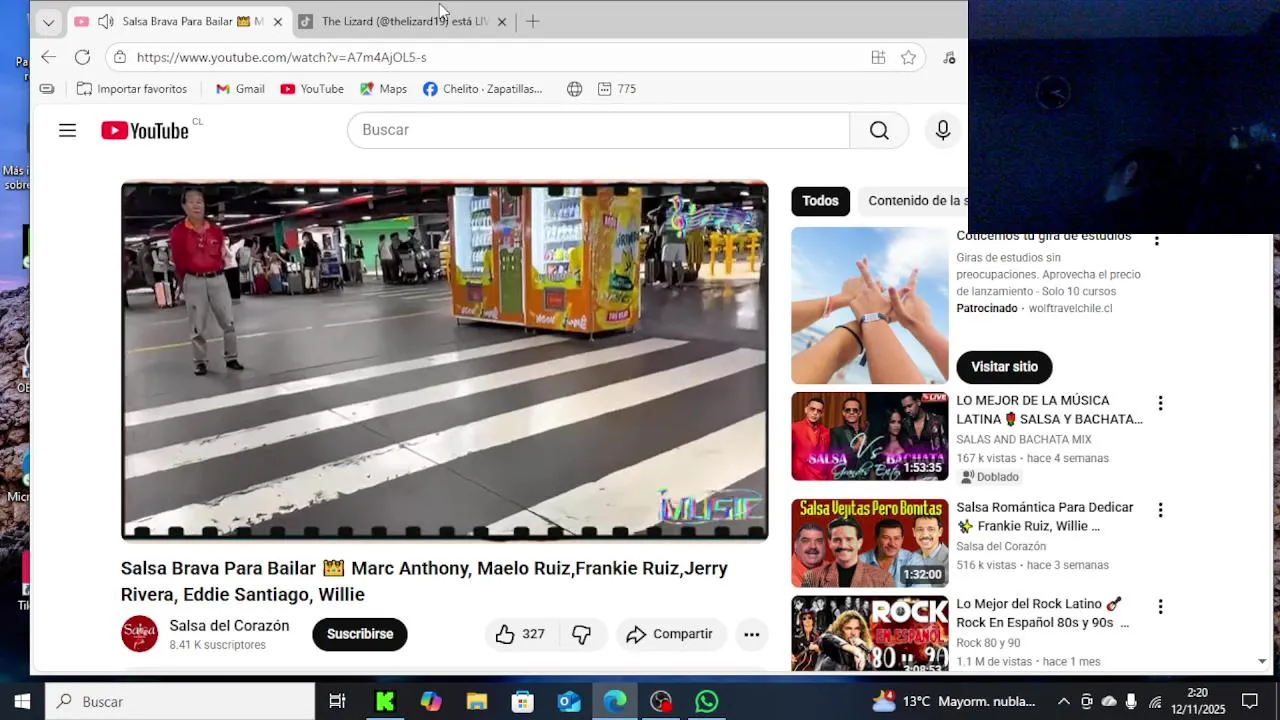Mute the Salsa Brava tab audio speaker
Screen dimensions: 1280x720
[105, 21]
